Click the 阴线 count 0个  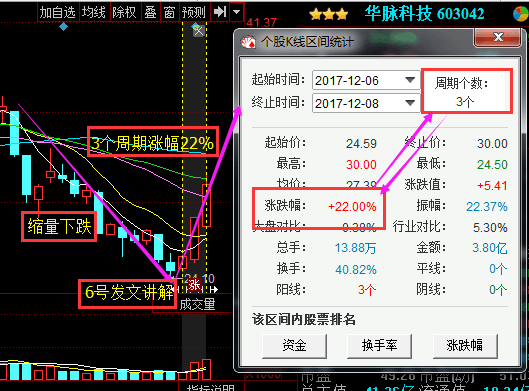tap(498, 290)
